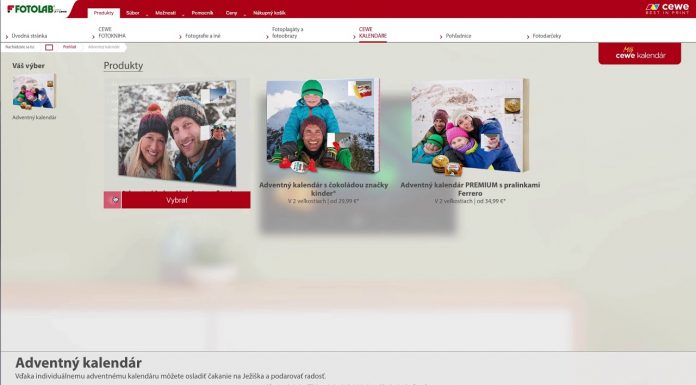Screen dimensions: 696x385
Task: Click the breadcrumb home box icon
Action: [x=49, y=47]
